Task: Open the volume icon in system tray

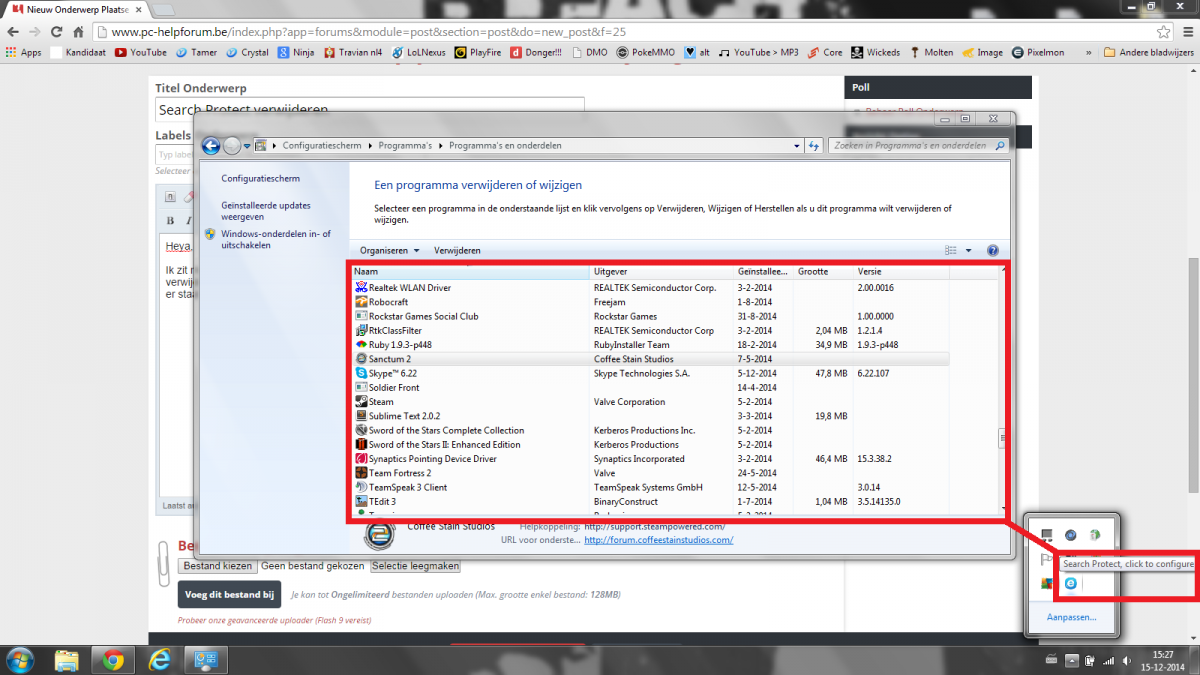Action: [1128, 660]
